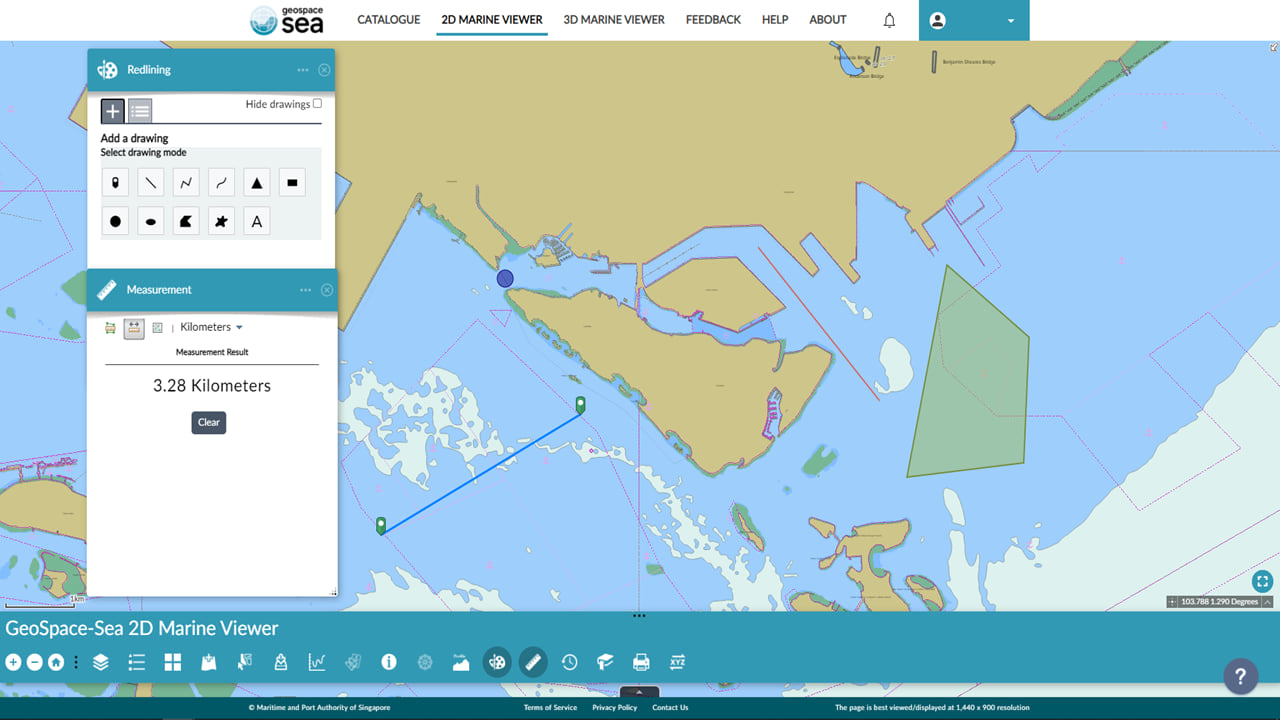The image size is (1280, 720).
Task: Close the Redlining panel
Action: 324,70
